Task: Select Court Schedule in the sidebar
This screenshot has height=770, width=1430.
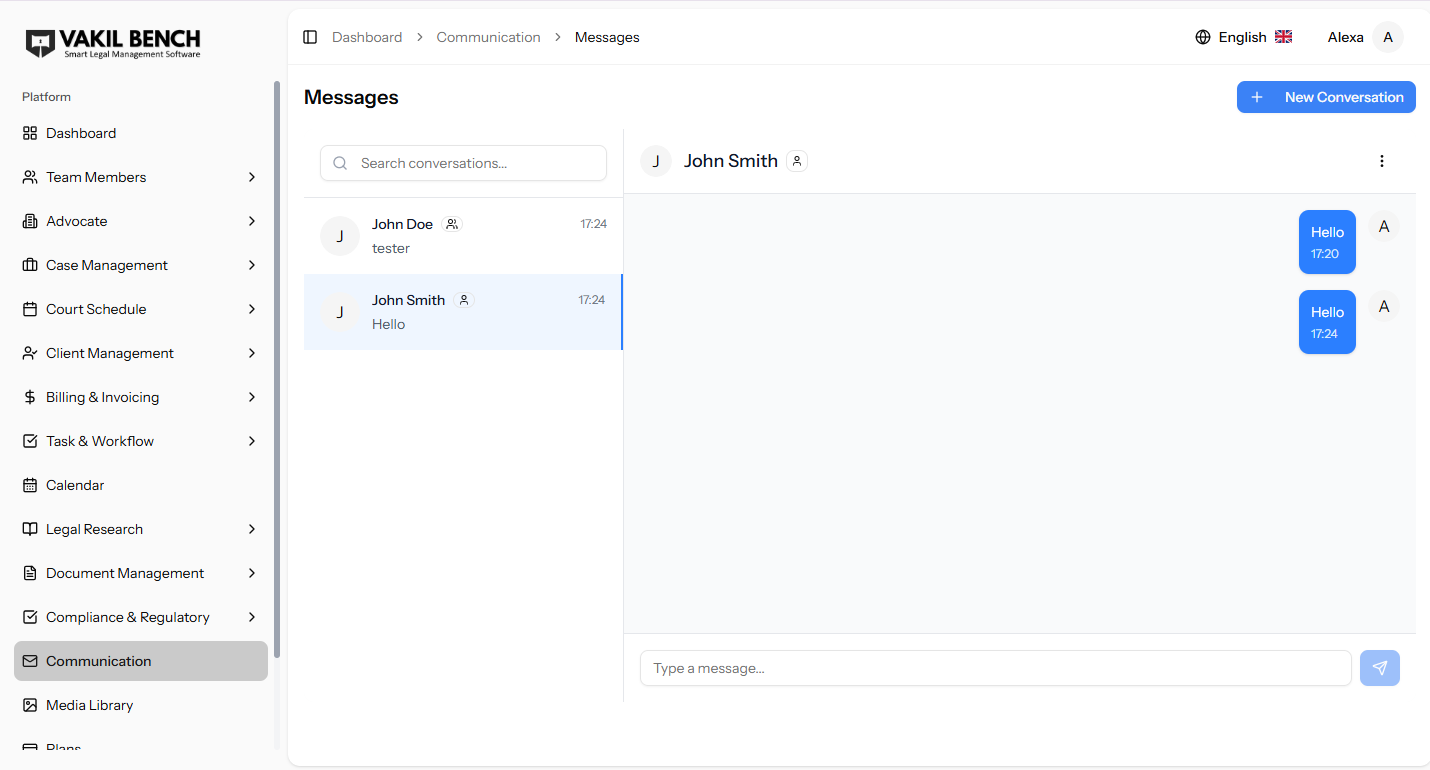Action: click(x=96, y=309)
